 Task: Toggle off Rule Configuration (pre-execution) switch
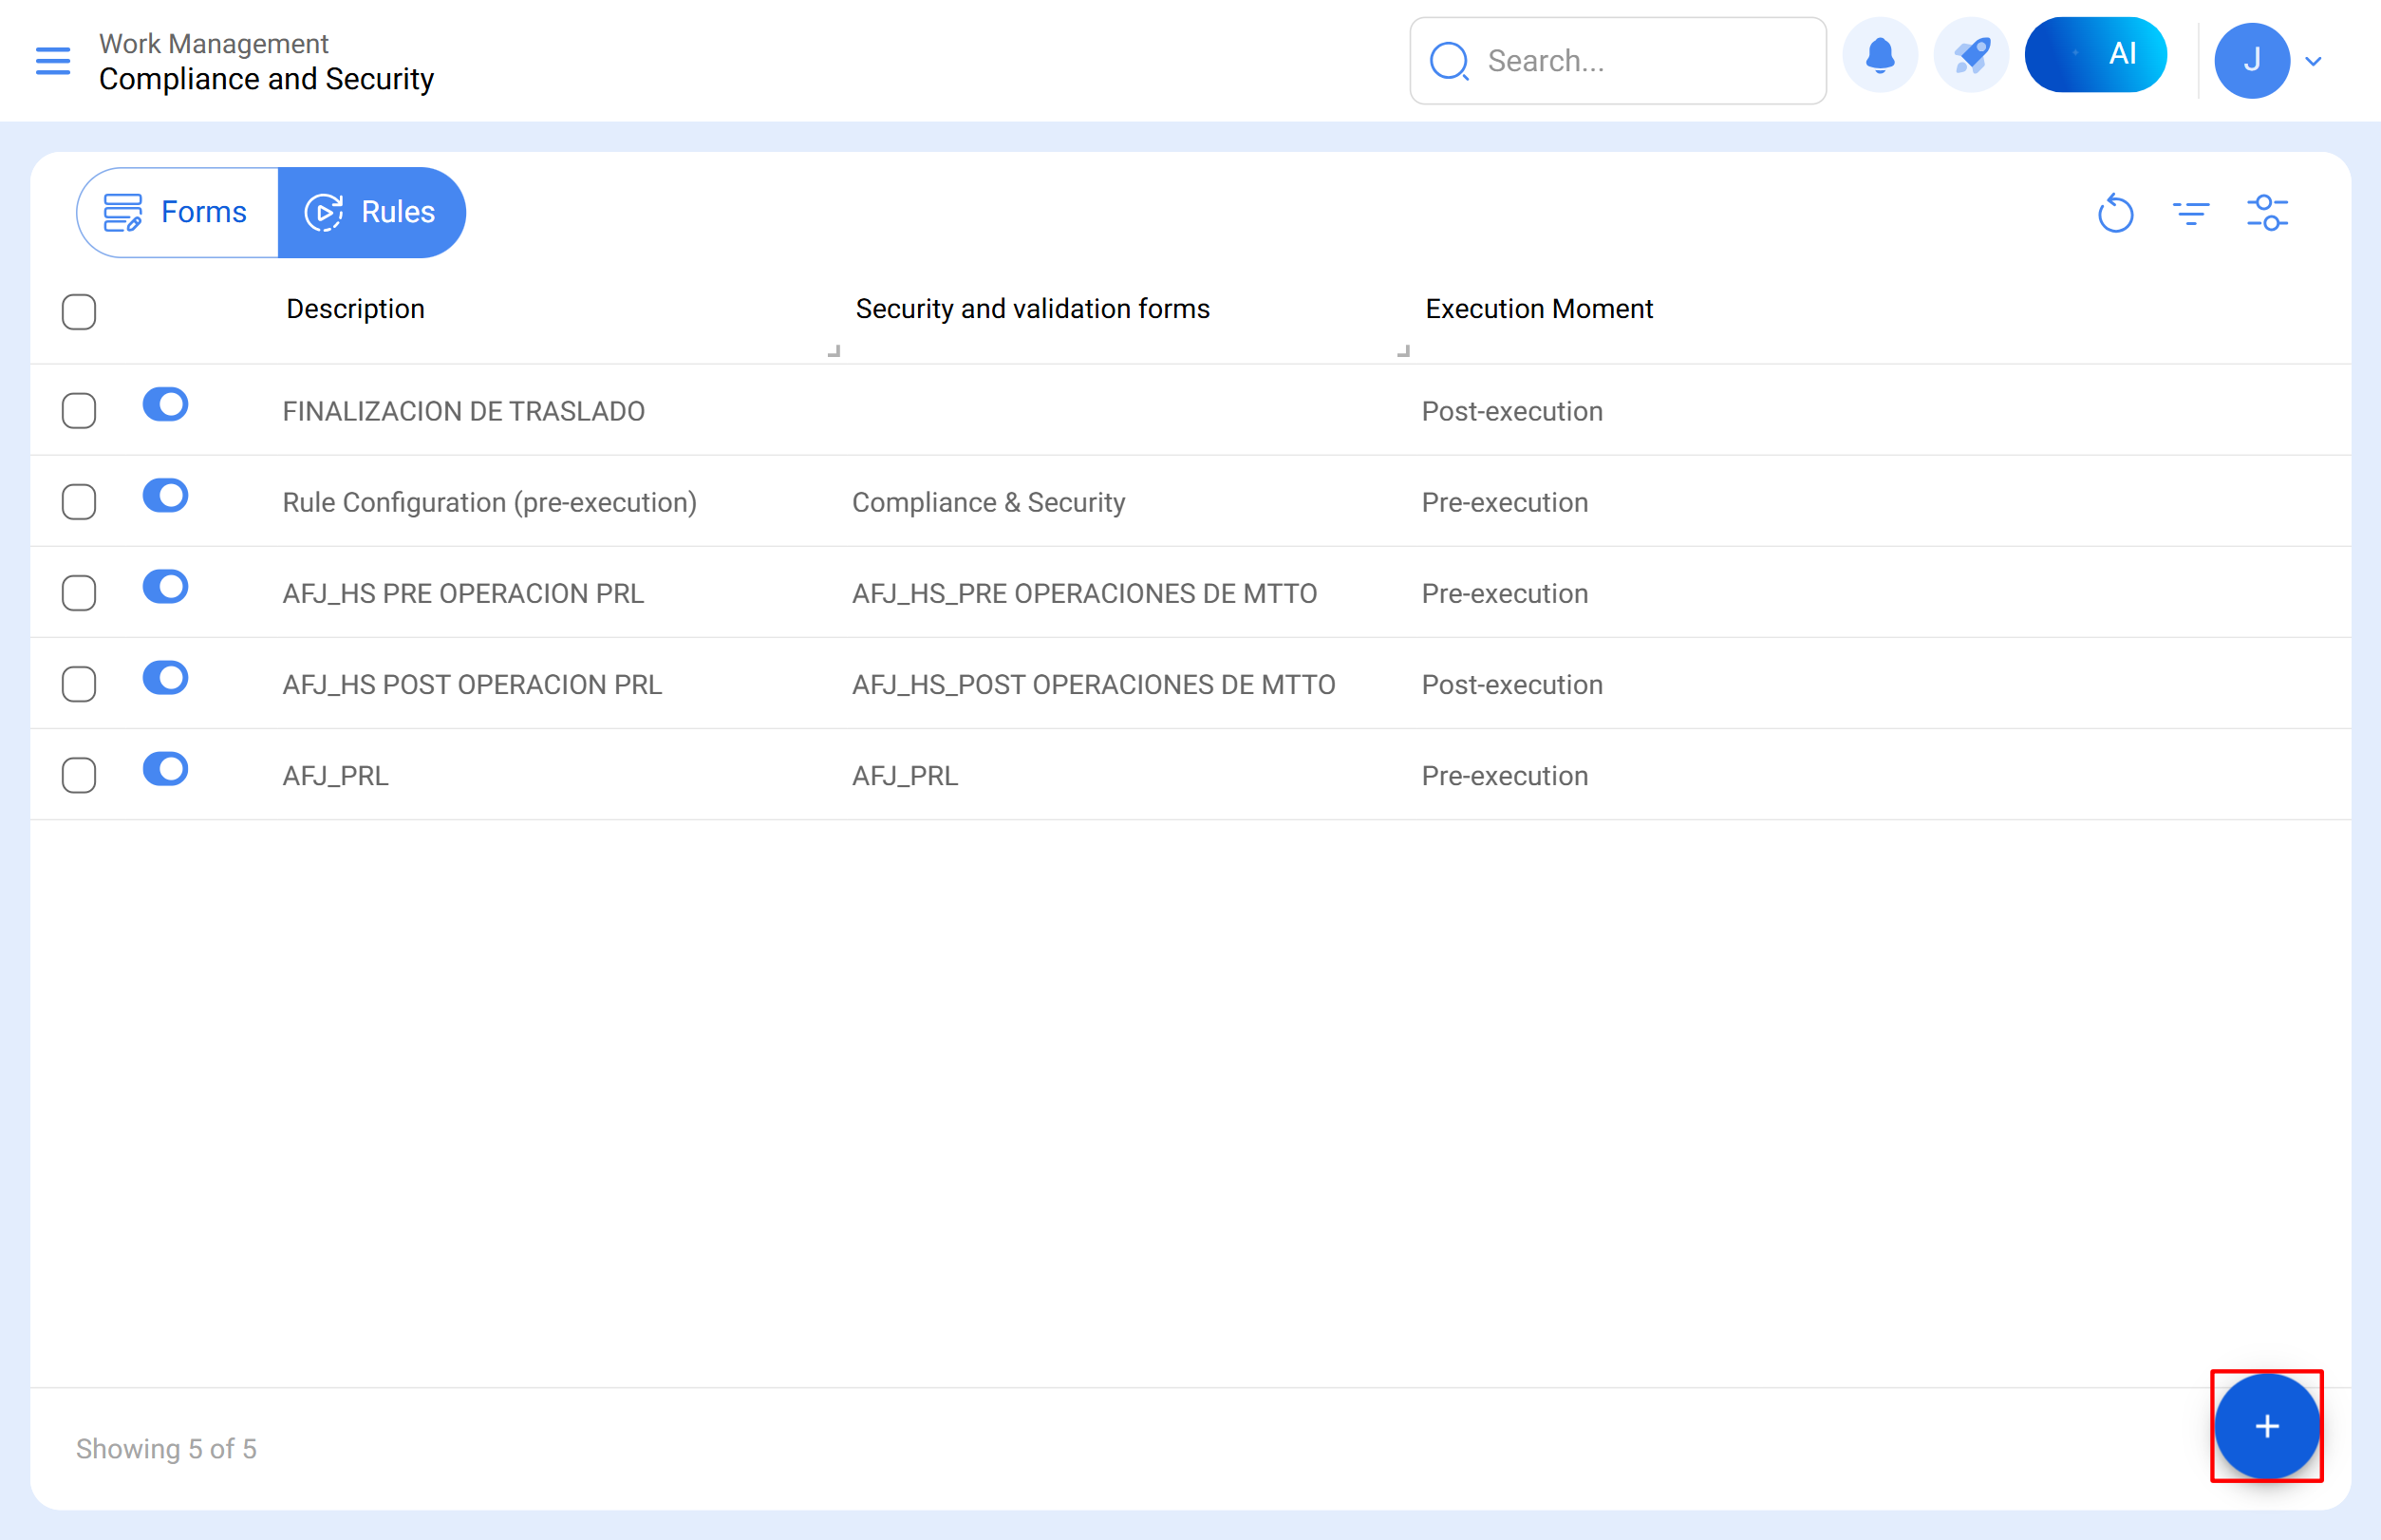pyautogui.click(x=166, y=496)
